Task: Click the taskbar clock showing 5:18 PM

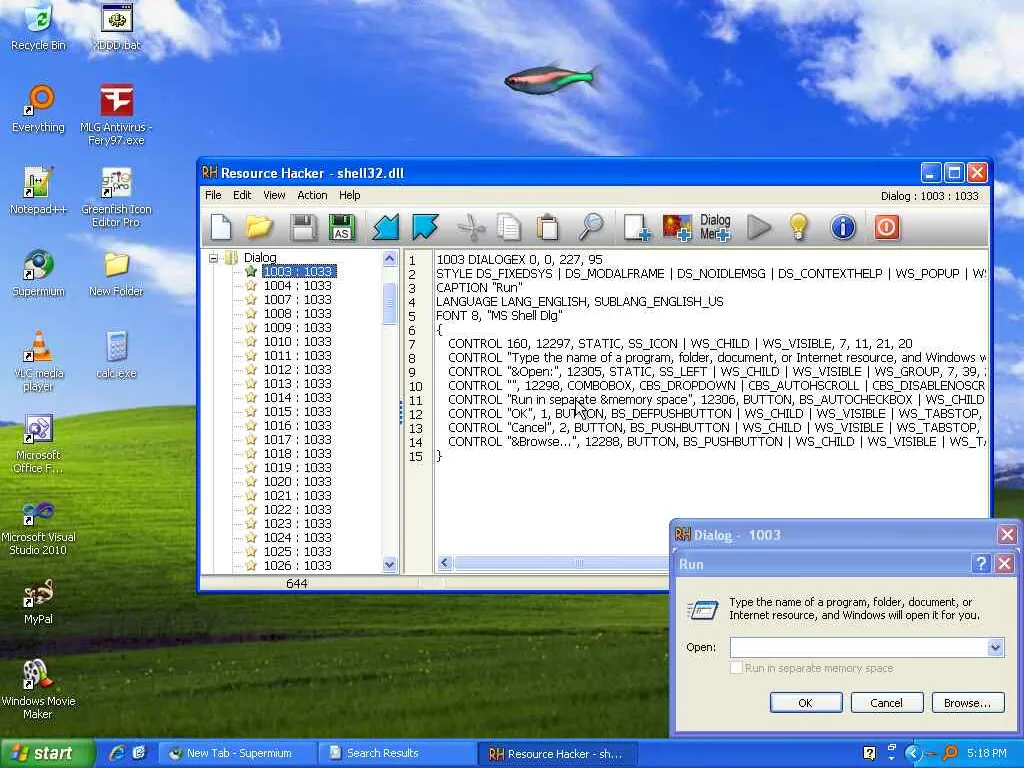Action: pos(987,754)
